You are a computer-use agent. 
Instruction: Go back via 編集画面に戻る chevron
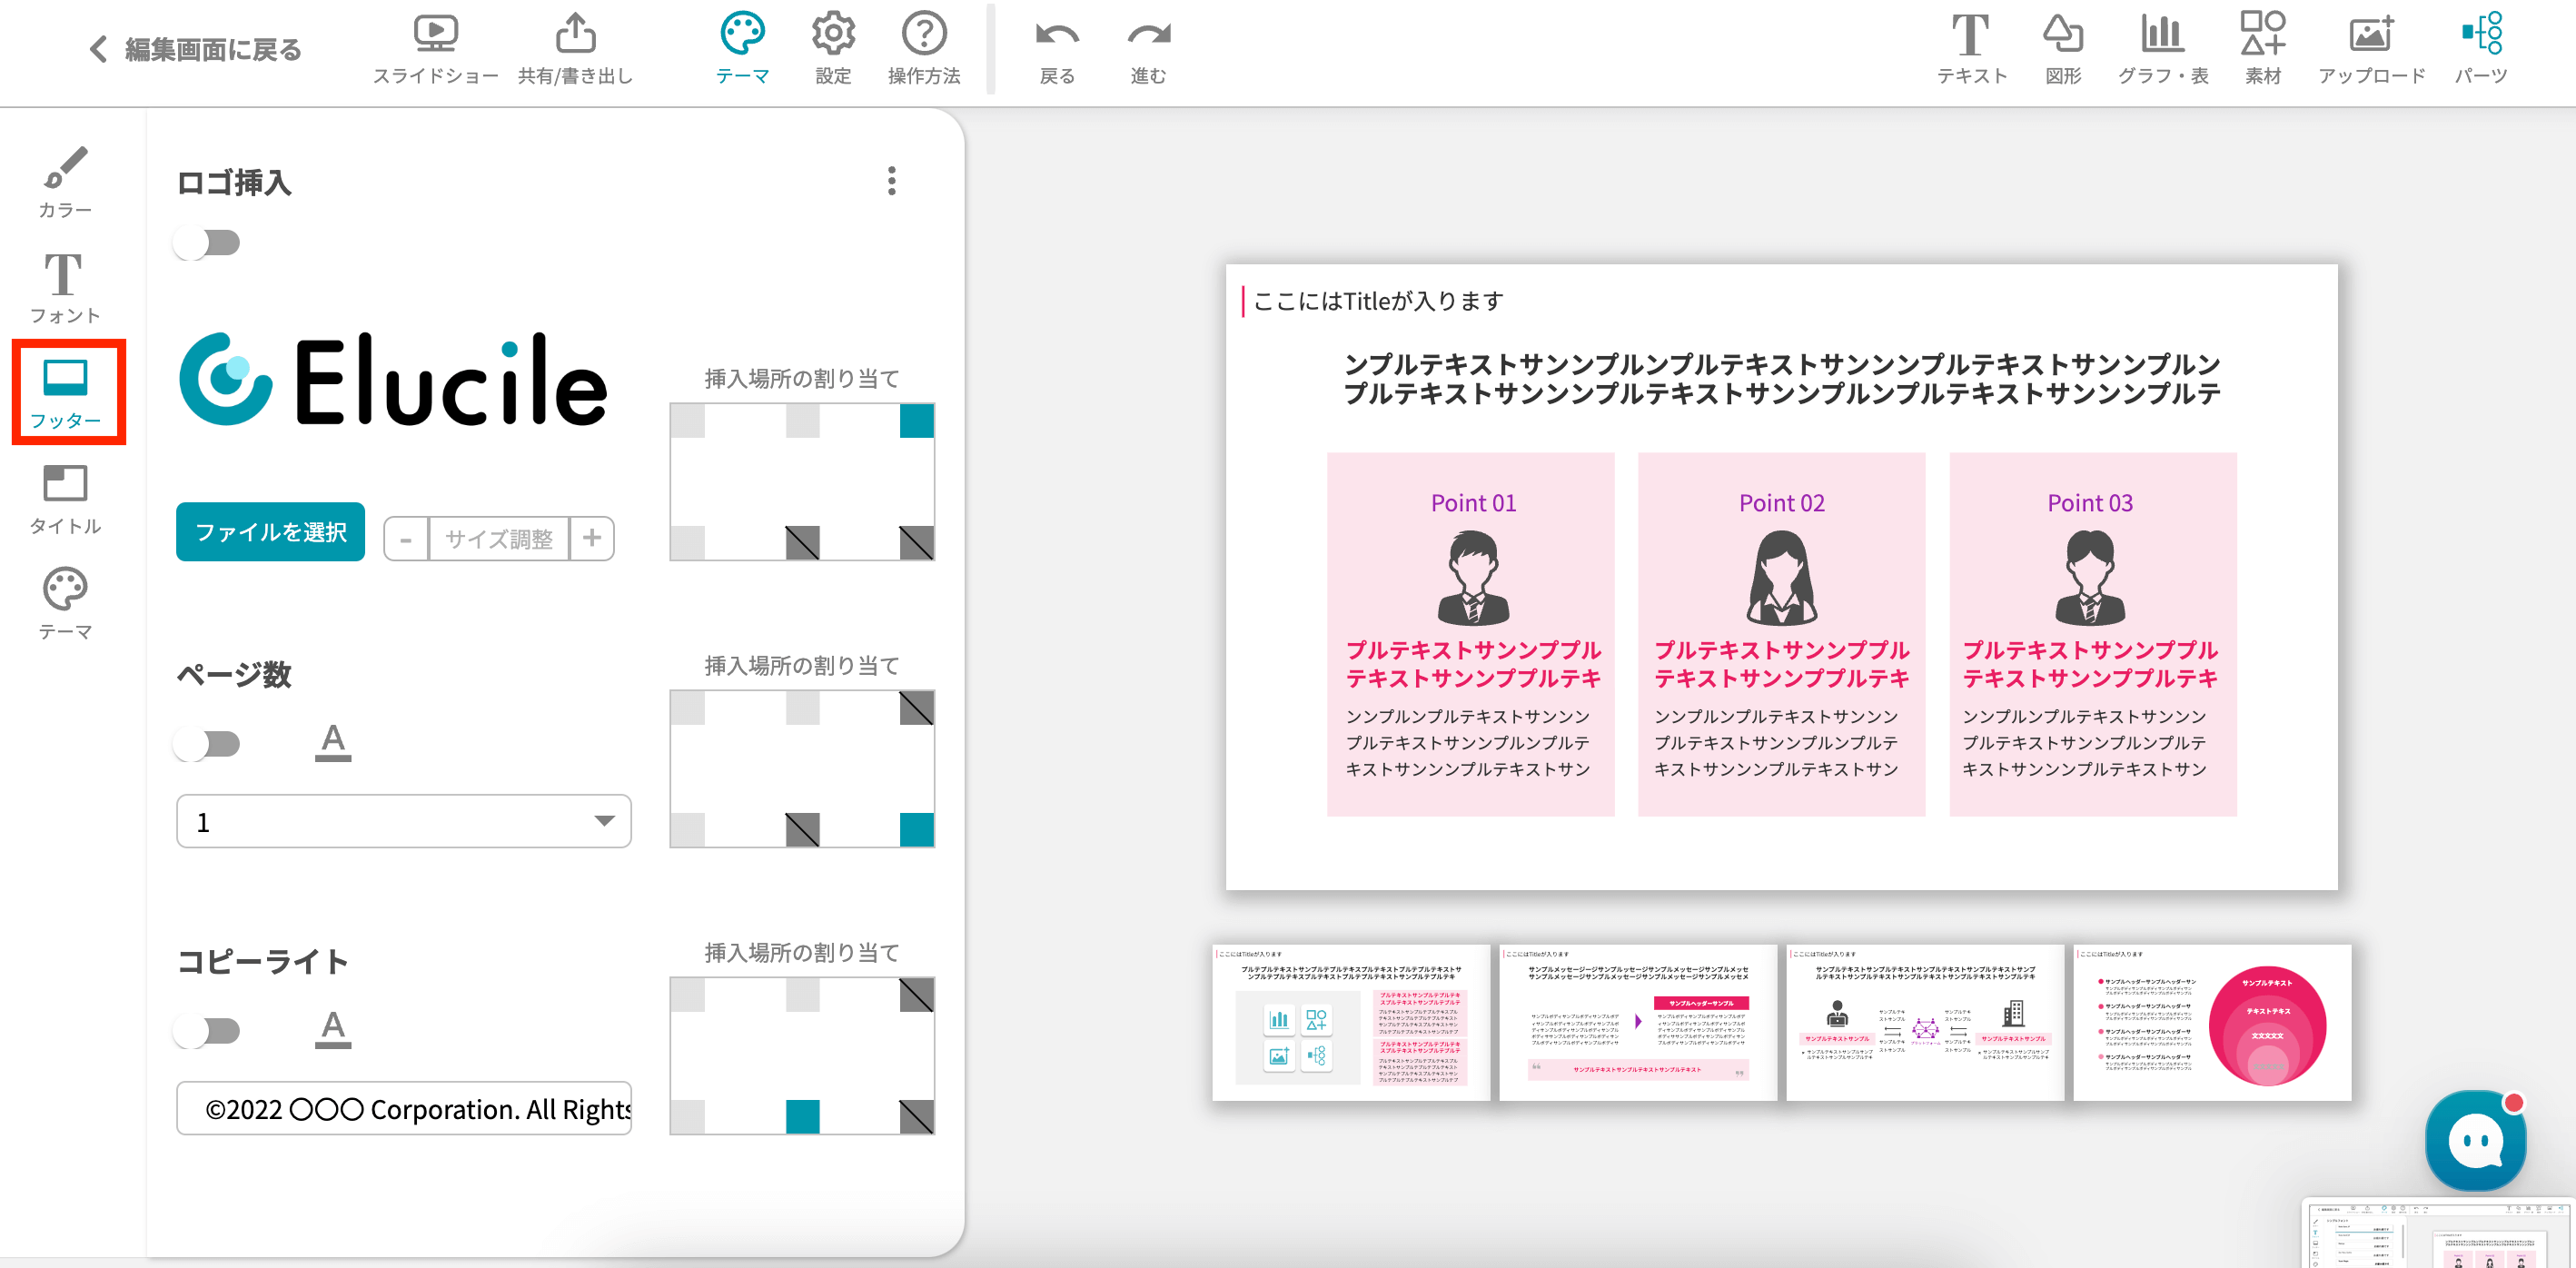click(98, 49)
